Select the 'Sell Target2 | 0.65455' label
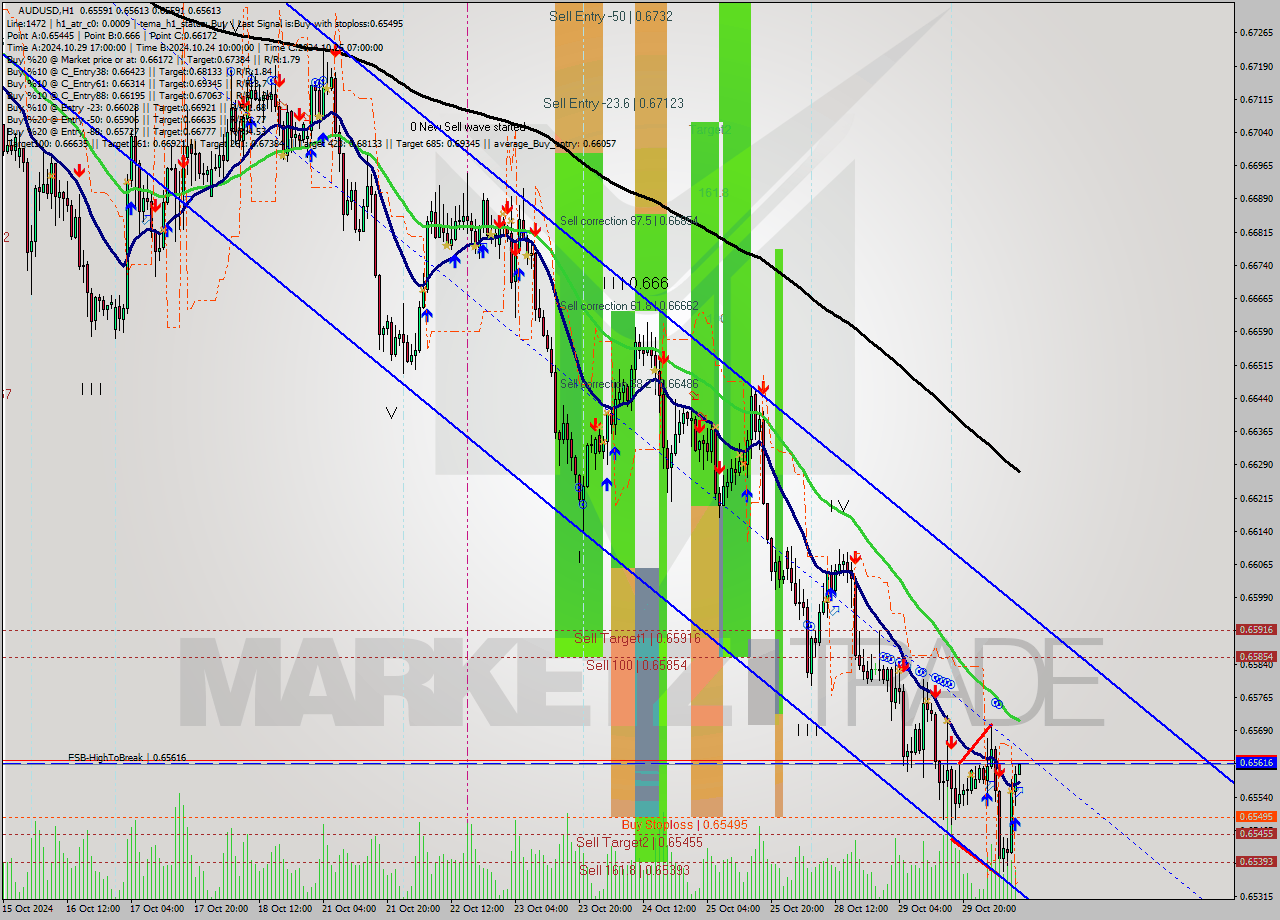Viewport: 1280px width, 920px height. tap(639, 843)
